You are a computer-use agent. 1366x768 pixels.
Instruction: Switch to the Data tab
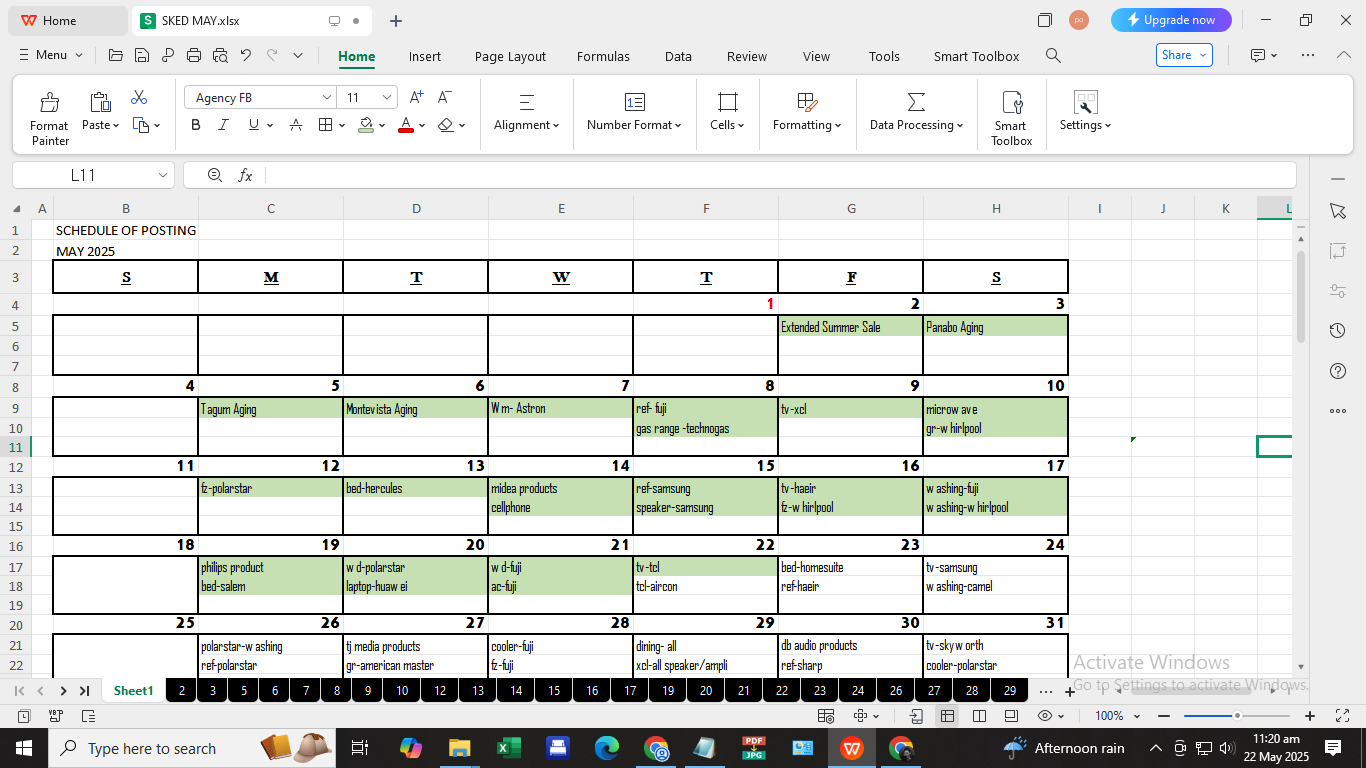point(678,56)
